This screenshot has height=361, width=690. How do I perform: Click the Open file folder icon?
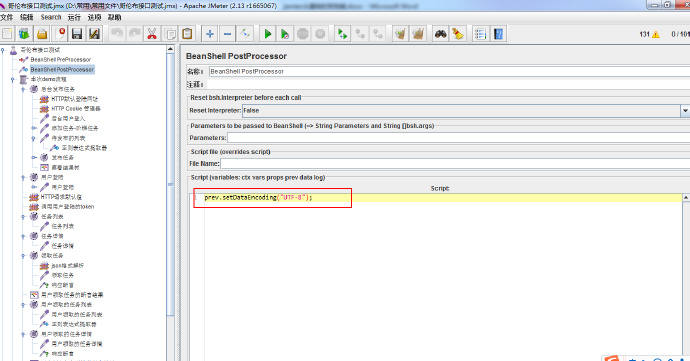[42, 34]
